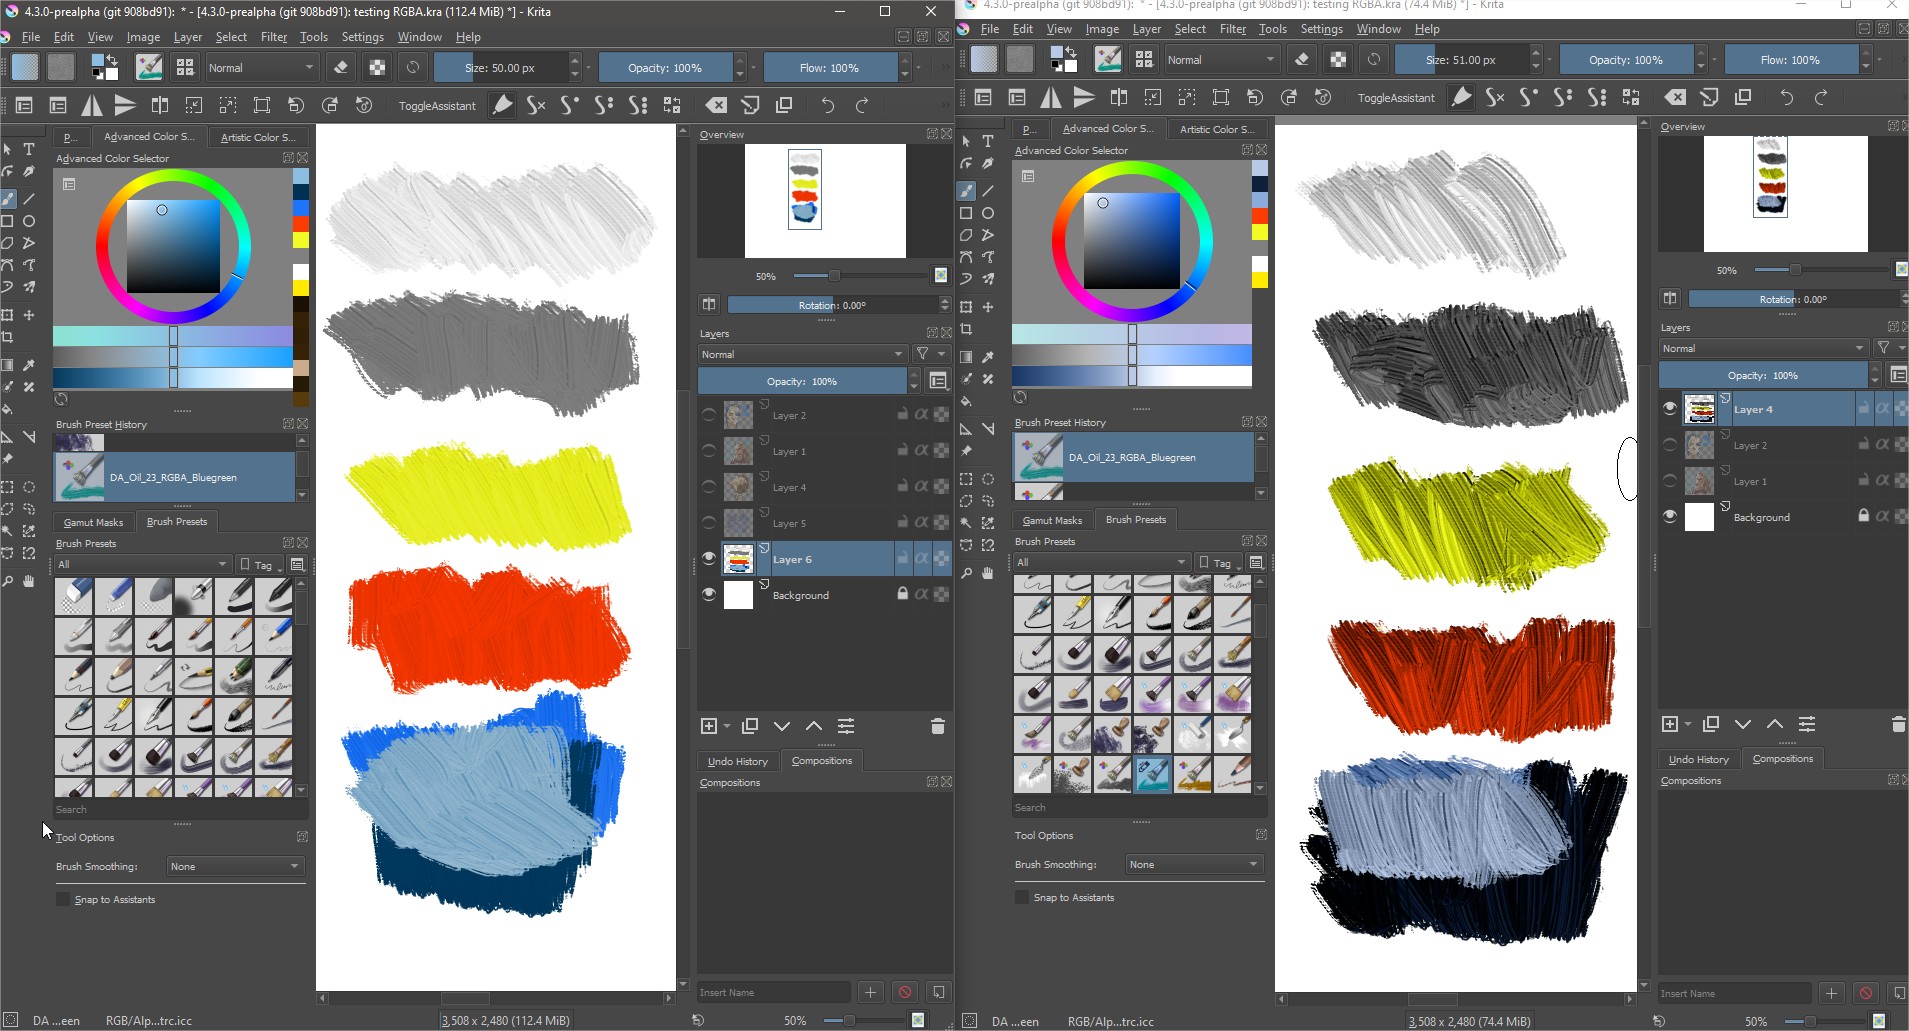Viewport: 1909px width, 1031px height.
Task: Toggle eraser mode in left window toolbar
Action: (x=341, y=68)
